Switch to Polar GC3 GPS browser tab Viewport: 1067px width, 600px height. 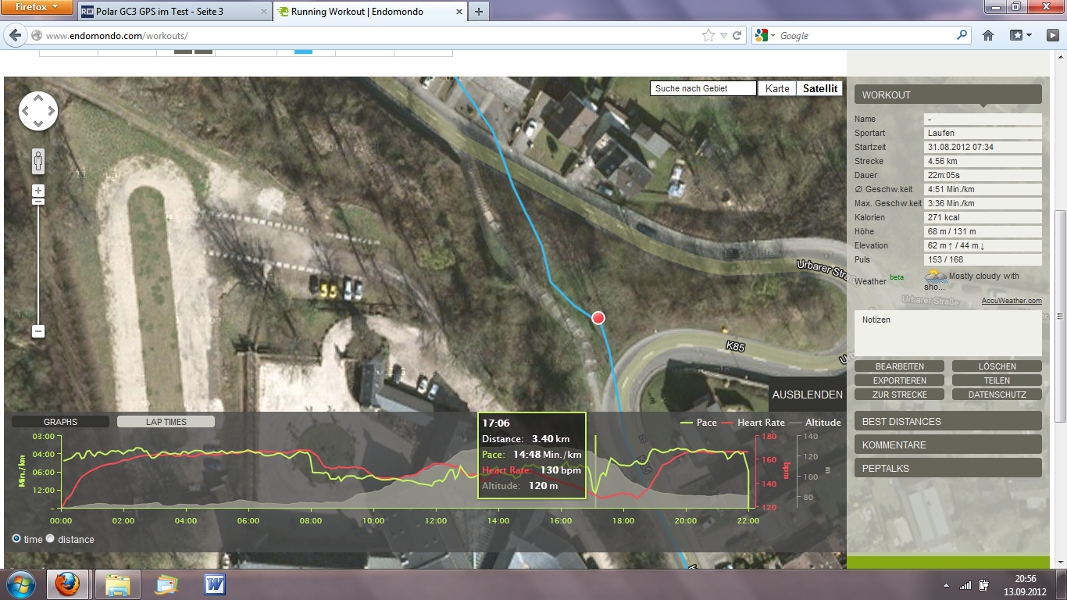(x=173, y=12)
